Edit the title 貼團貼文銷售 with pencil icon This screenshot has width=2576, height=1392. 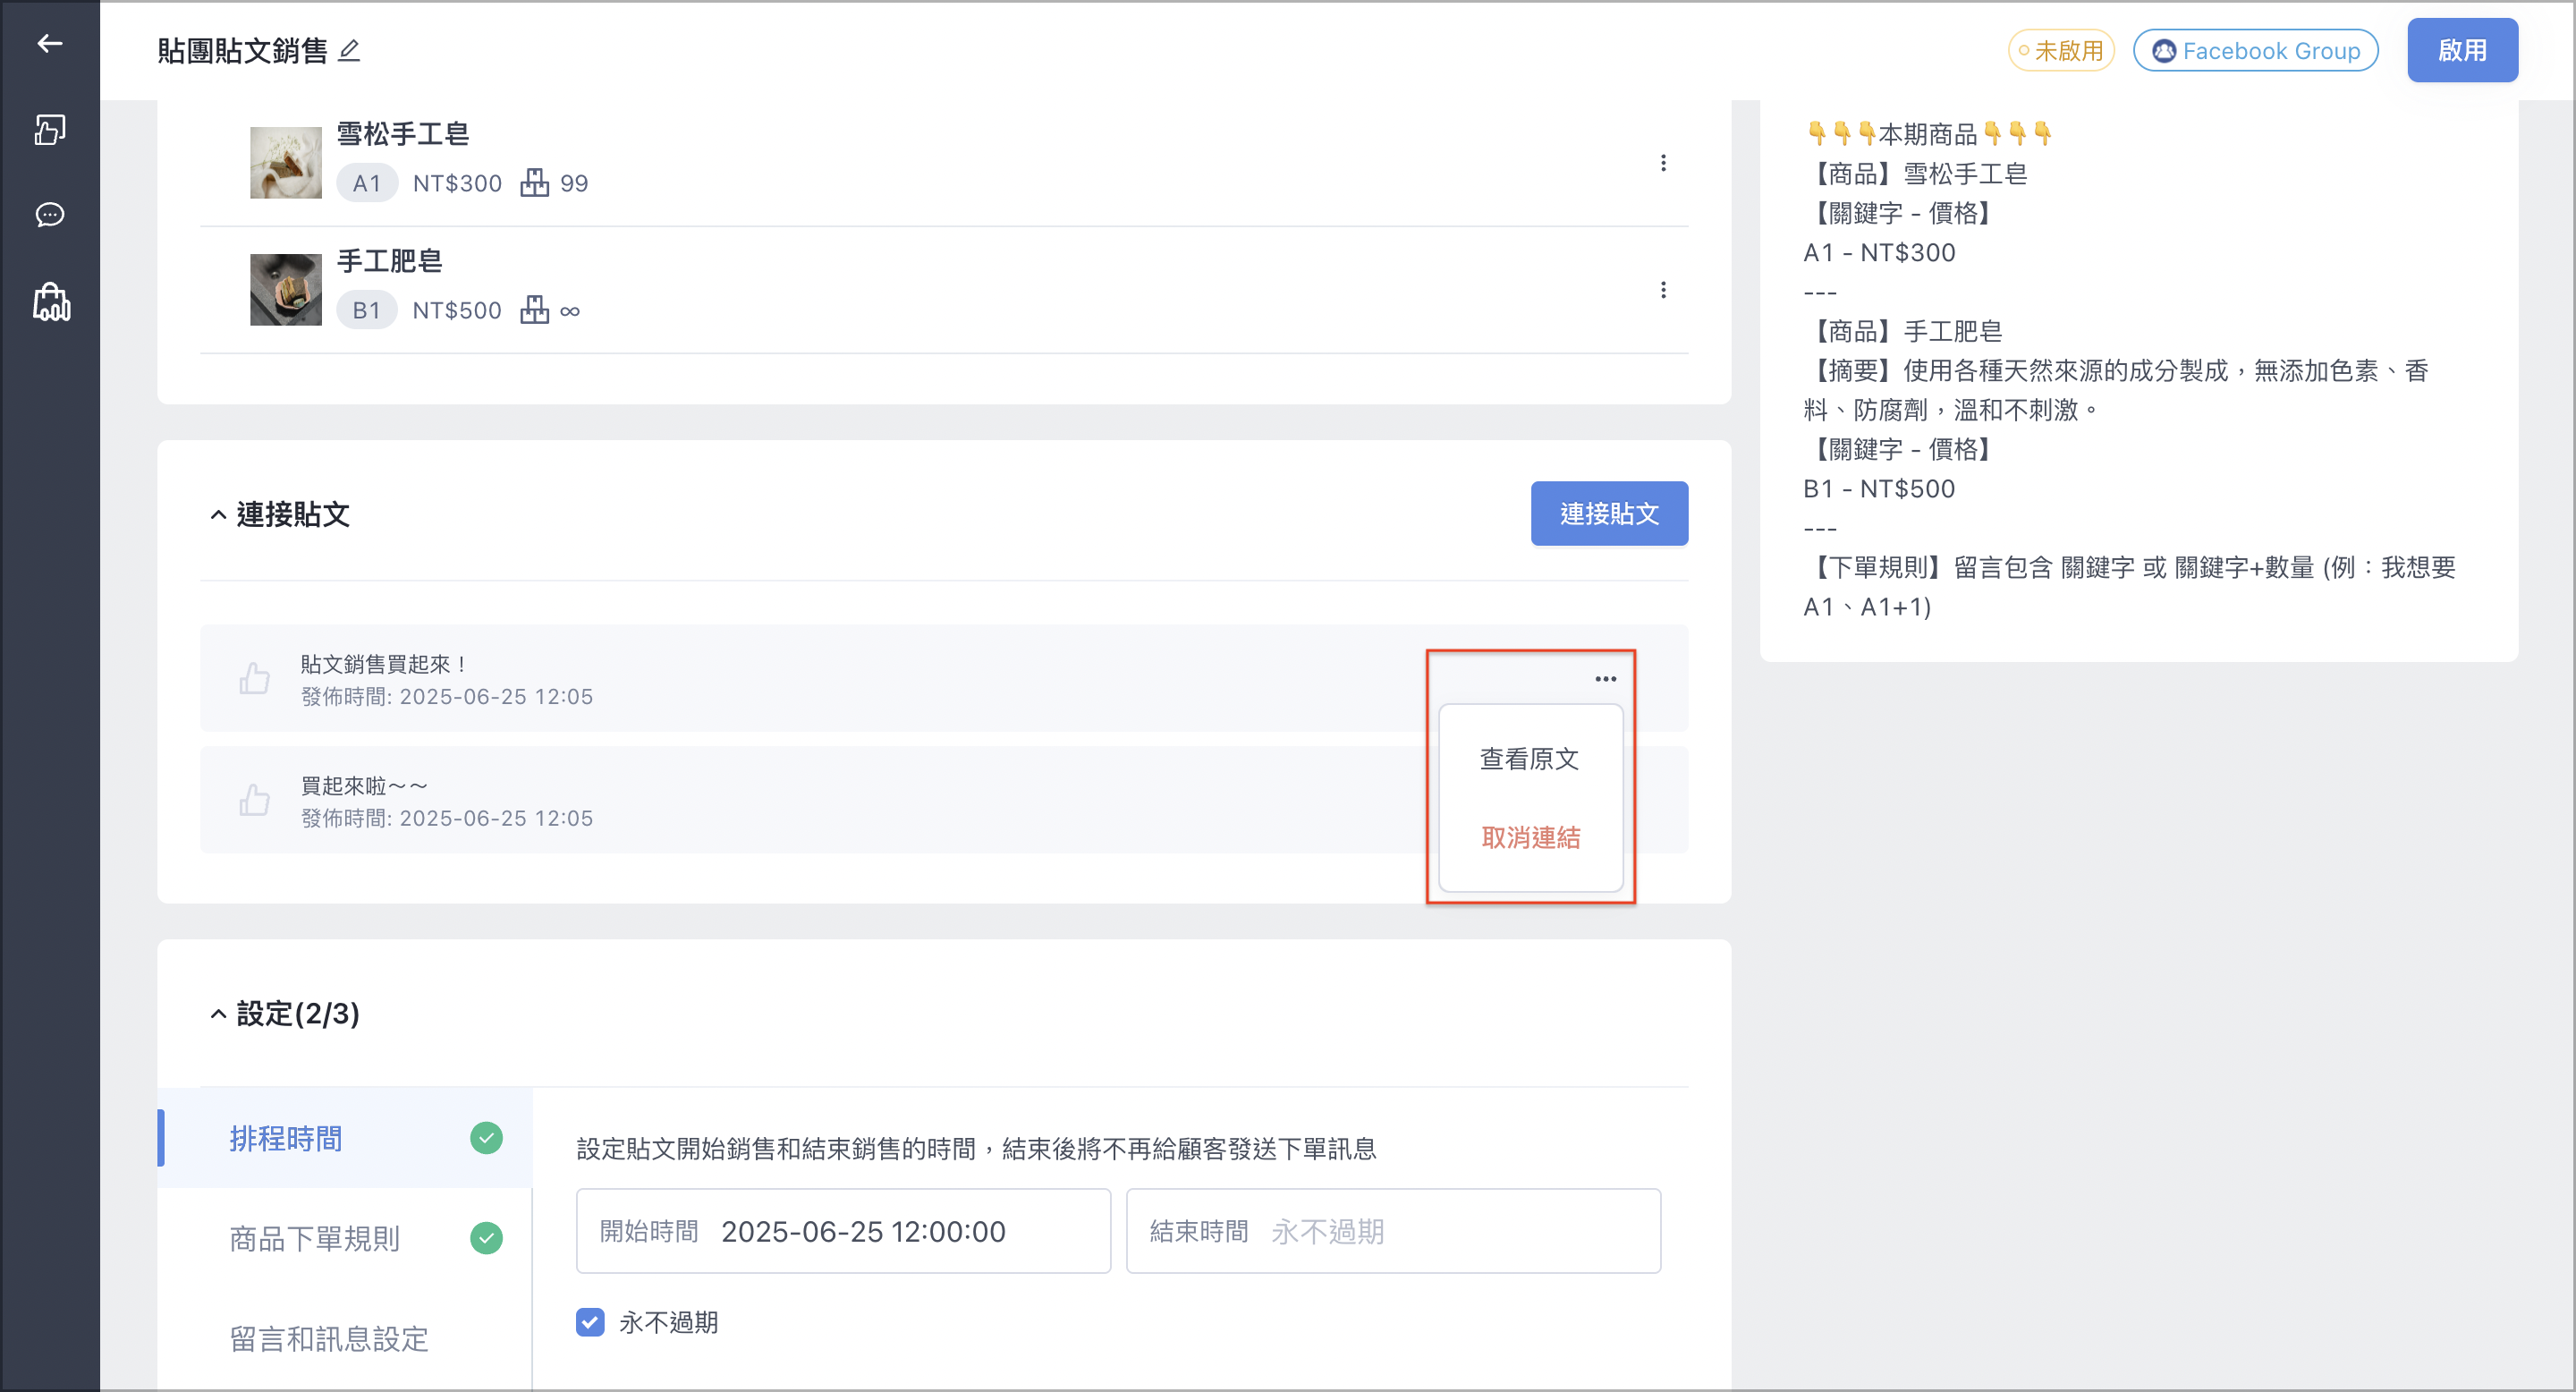click(x=349, y=50)
